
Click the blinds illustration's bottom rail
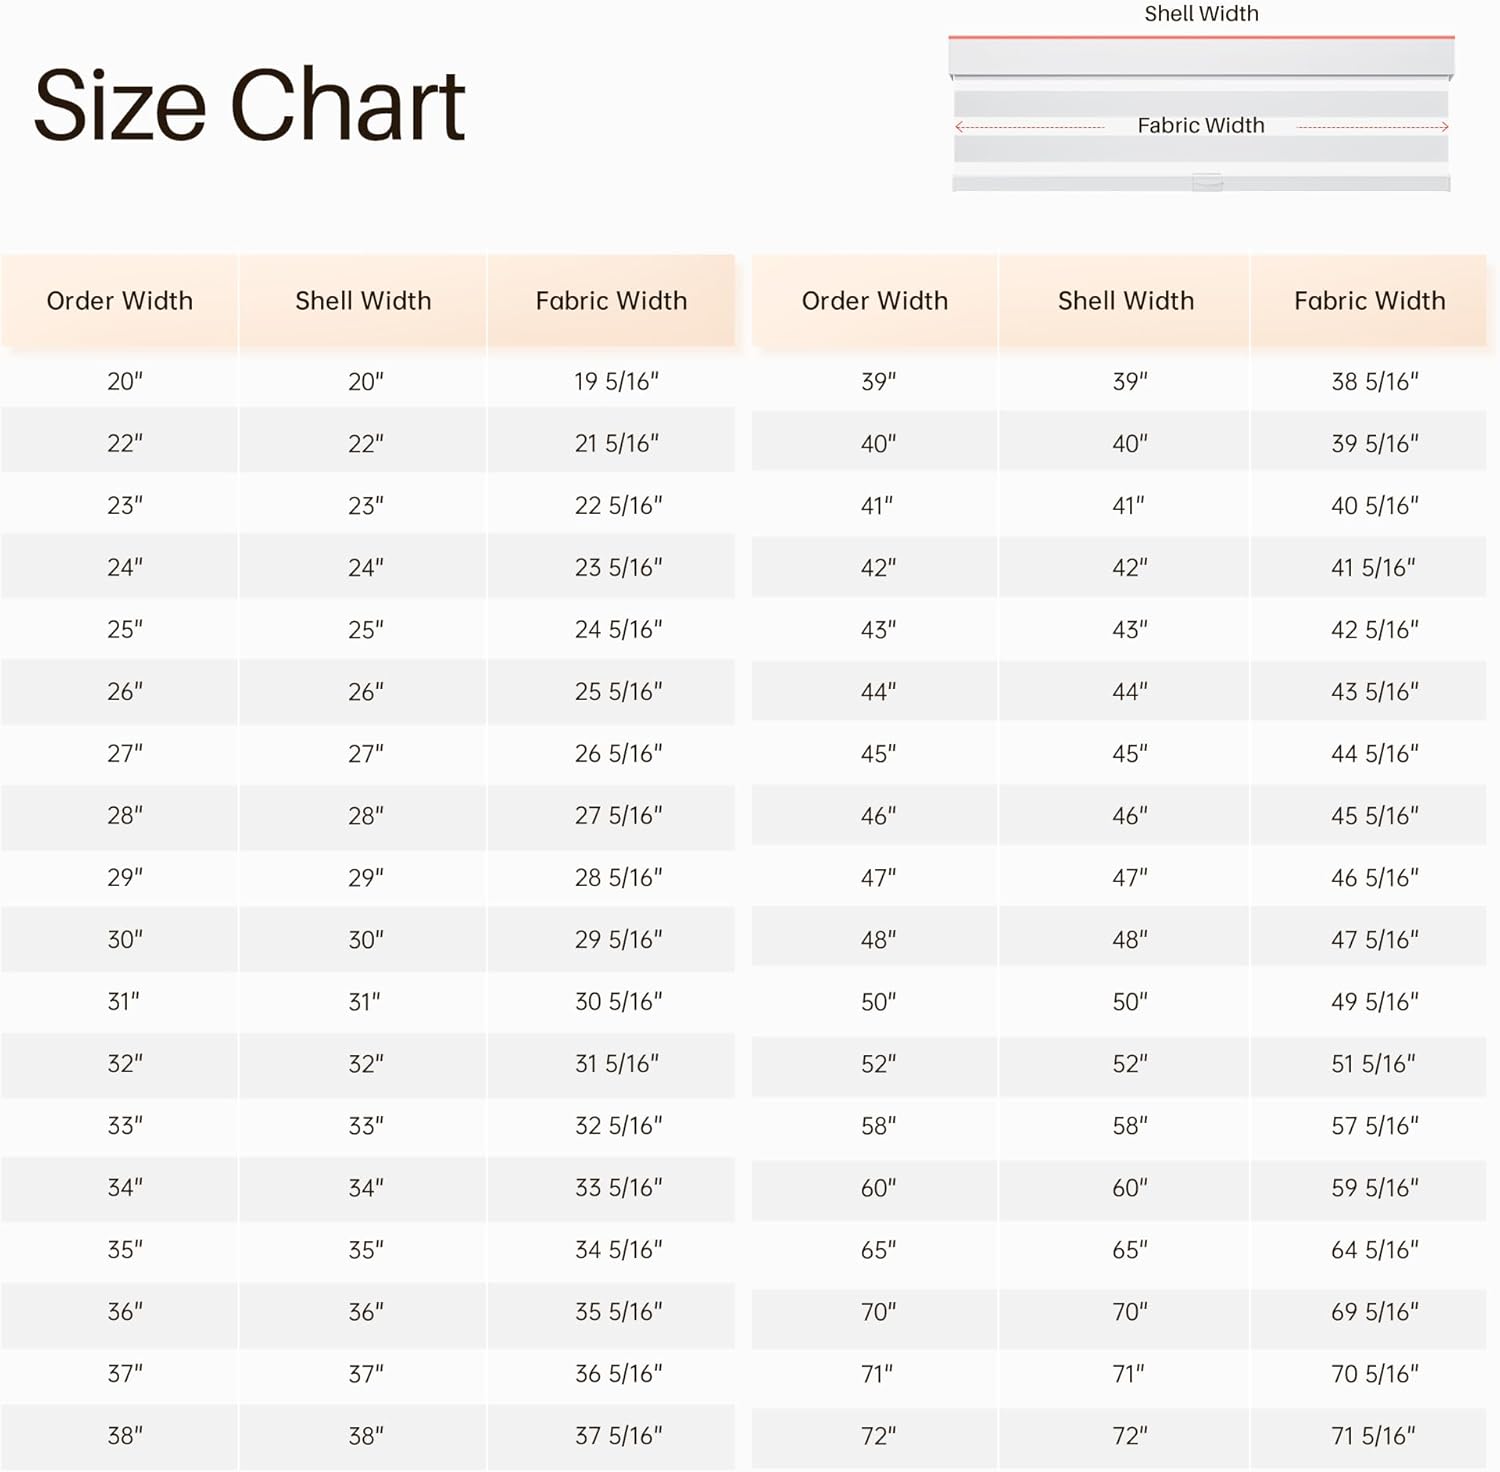click(1201, 182)
